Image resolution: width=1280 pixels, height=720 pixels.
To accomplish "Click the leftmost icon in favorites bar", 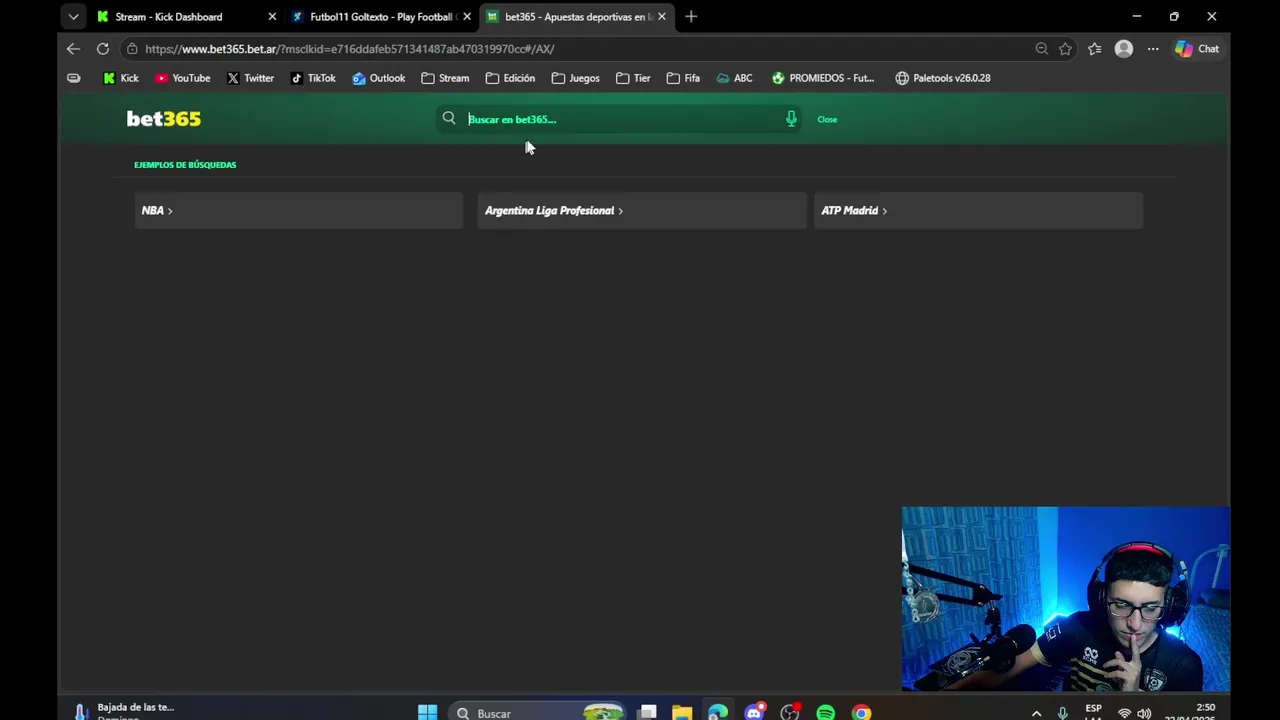I will pos(73,78).
